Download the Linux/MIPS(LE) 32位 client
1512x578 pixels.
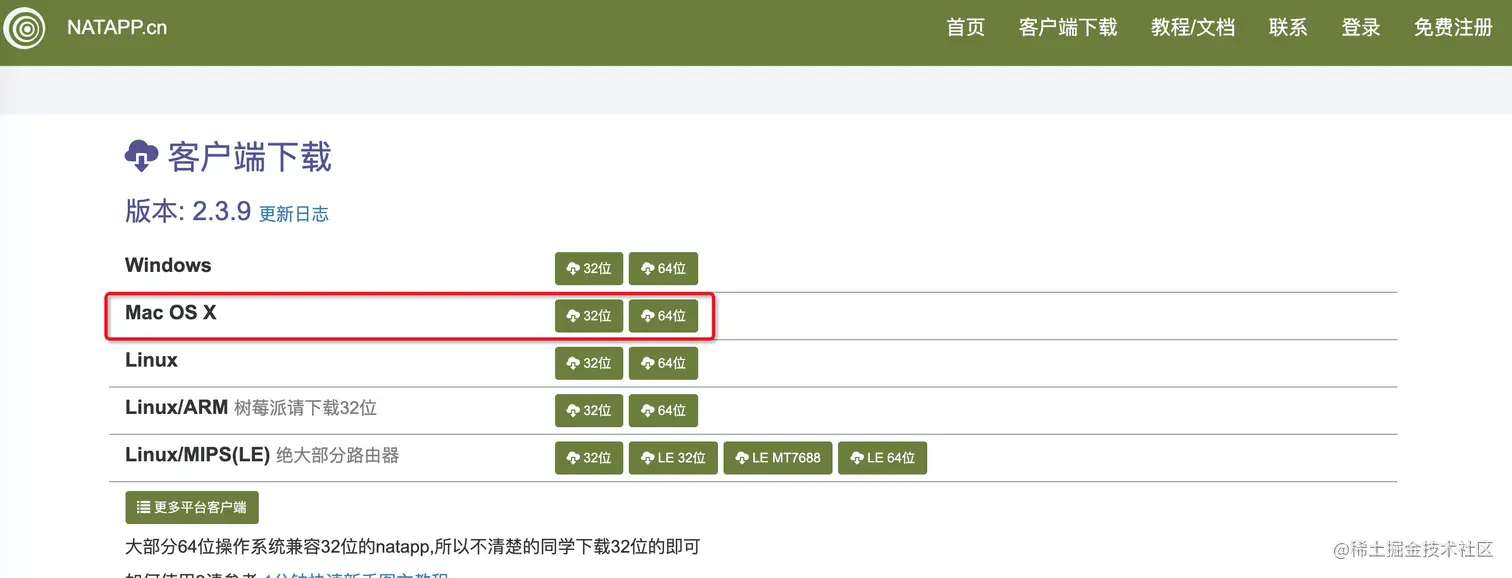589,458
